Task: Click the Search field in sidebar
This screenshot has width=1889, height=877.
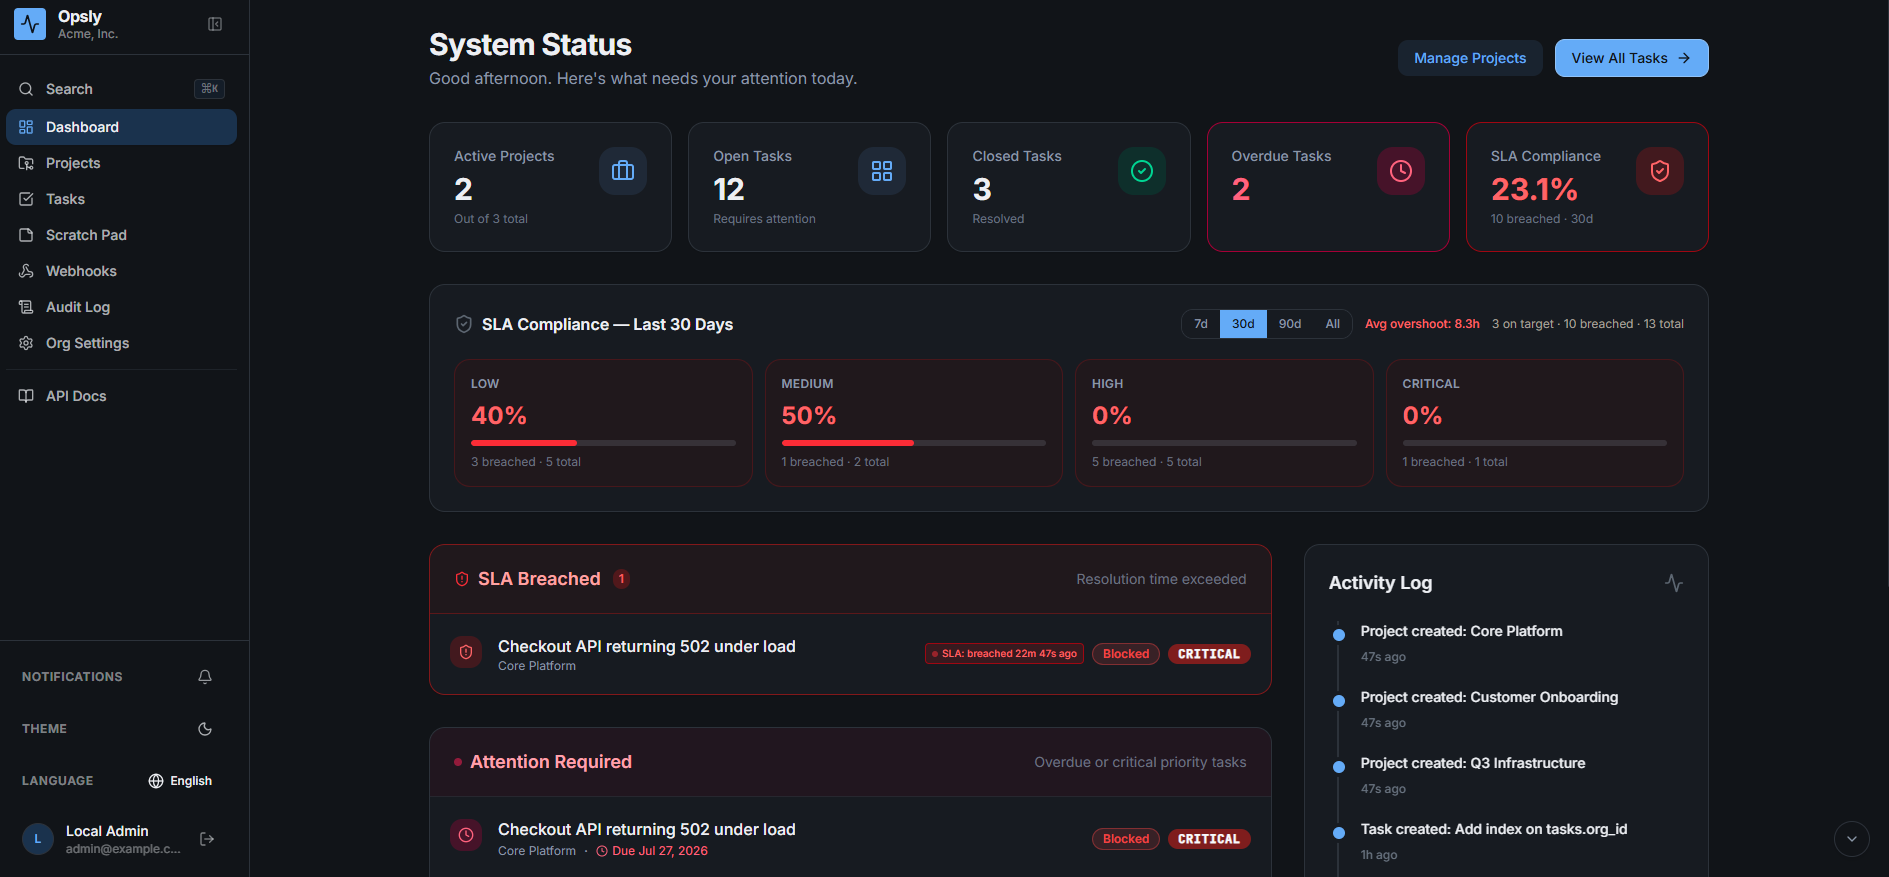Action: coord(121,89)
